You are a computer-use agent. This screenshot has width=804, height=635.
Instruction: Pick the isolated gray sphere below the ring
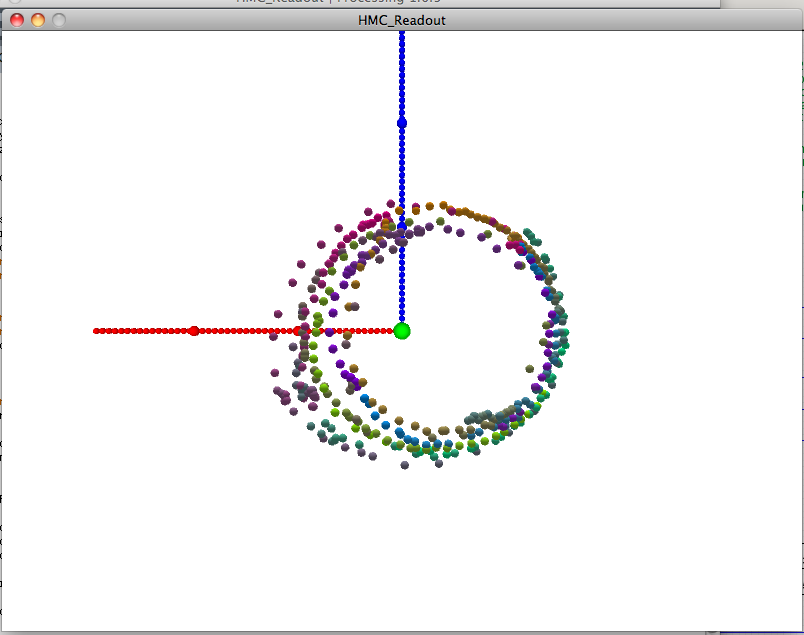(x=404, y=465)
